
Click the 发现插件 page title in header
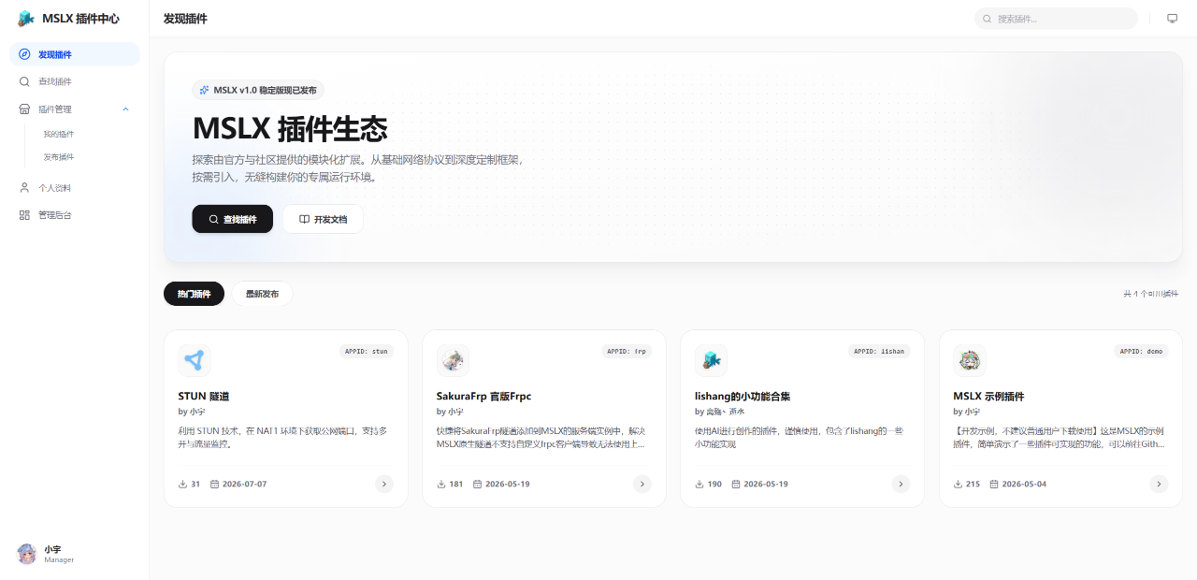coord(186,18)
